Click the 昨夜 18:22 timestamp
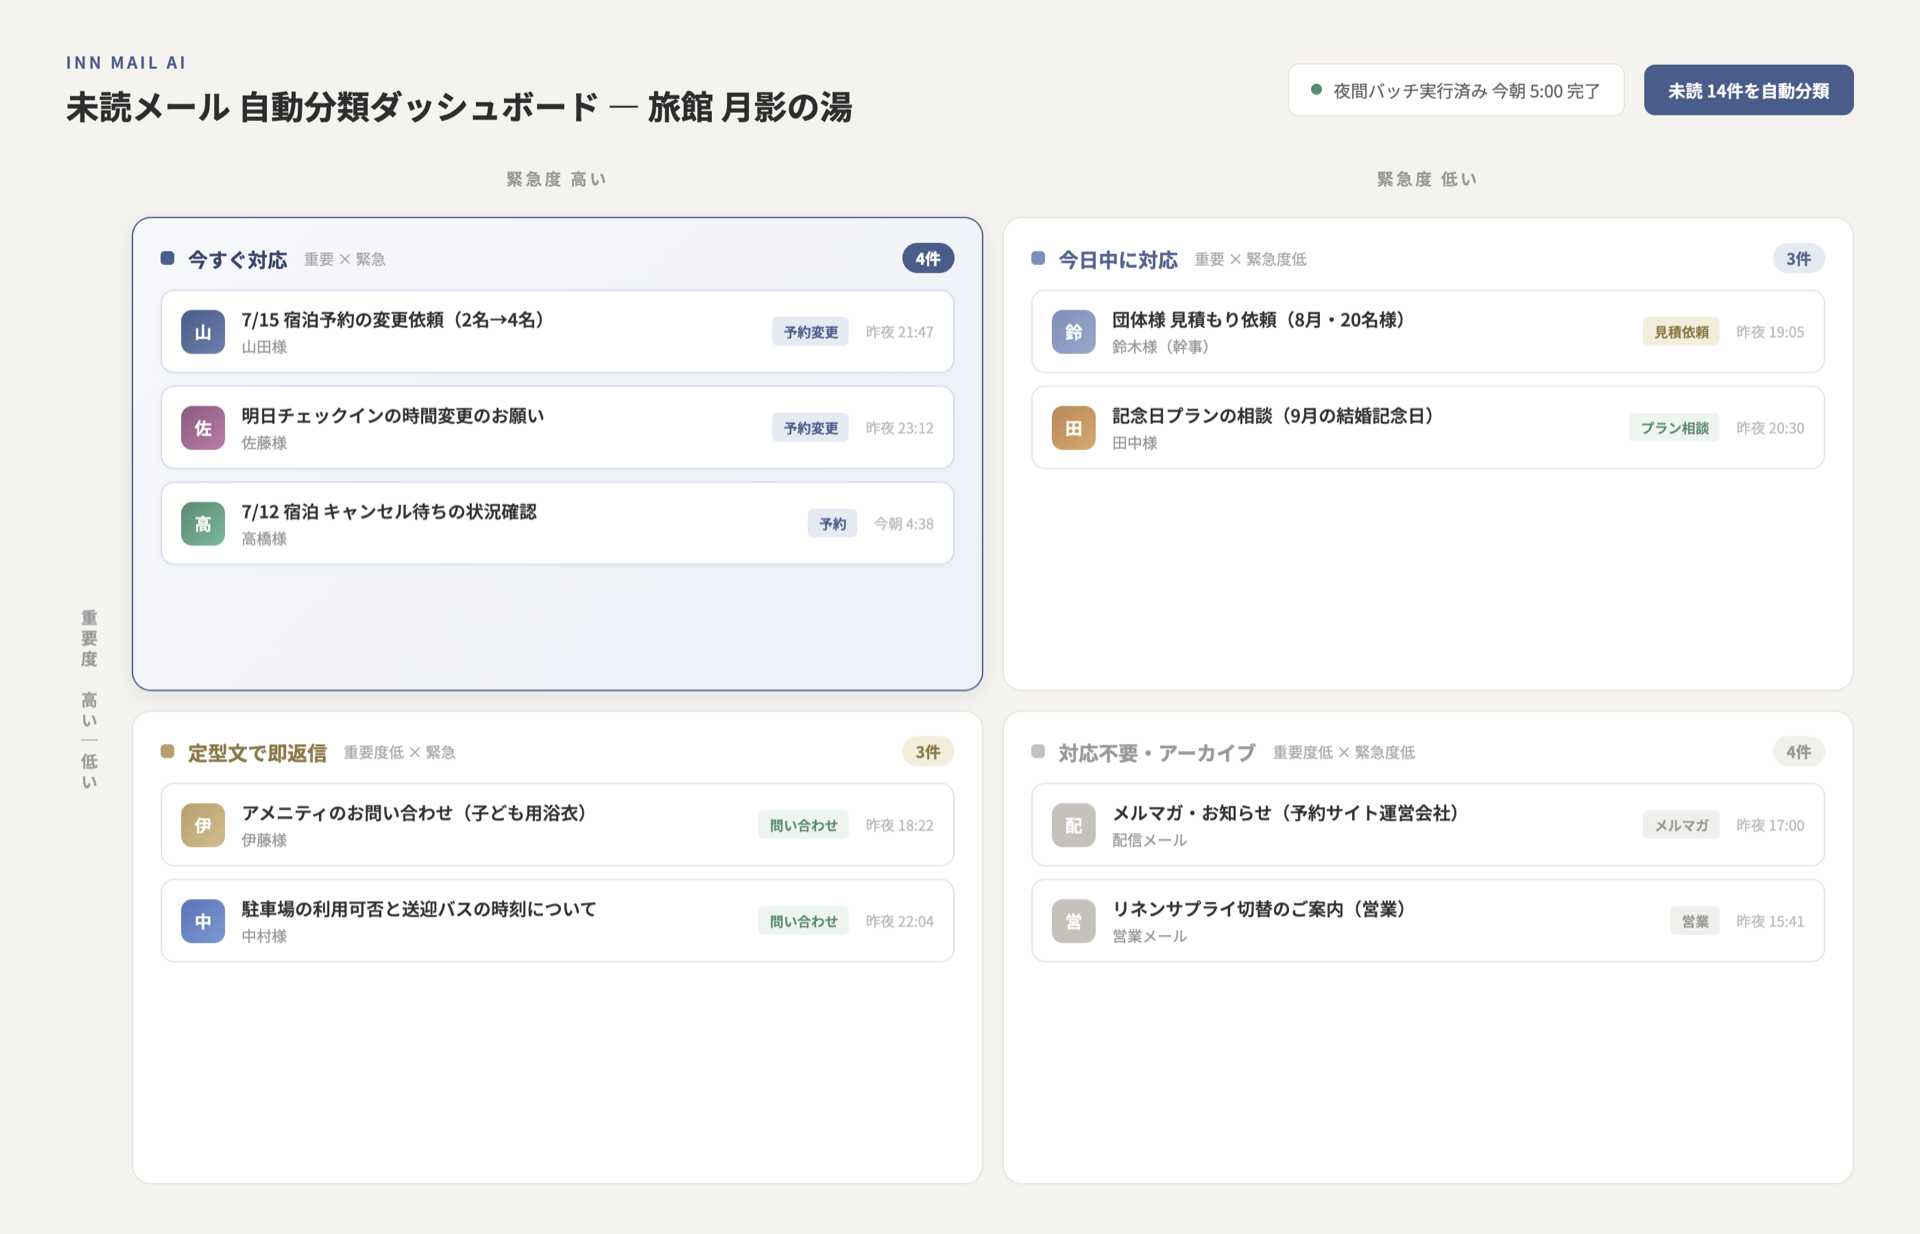This screenshot has width=1920, height=1234. click(x=899, y=825)
